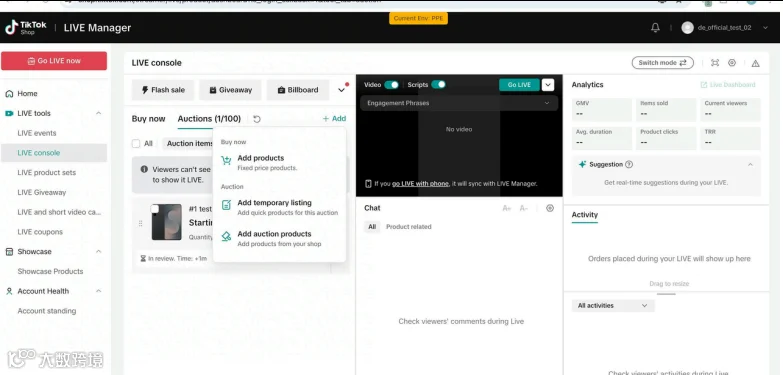Viewport: 783px width, 375px height.
Task: Click the Flash sale button
Action: pos(163,90)
